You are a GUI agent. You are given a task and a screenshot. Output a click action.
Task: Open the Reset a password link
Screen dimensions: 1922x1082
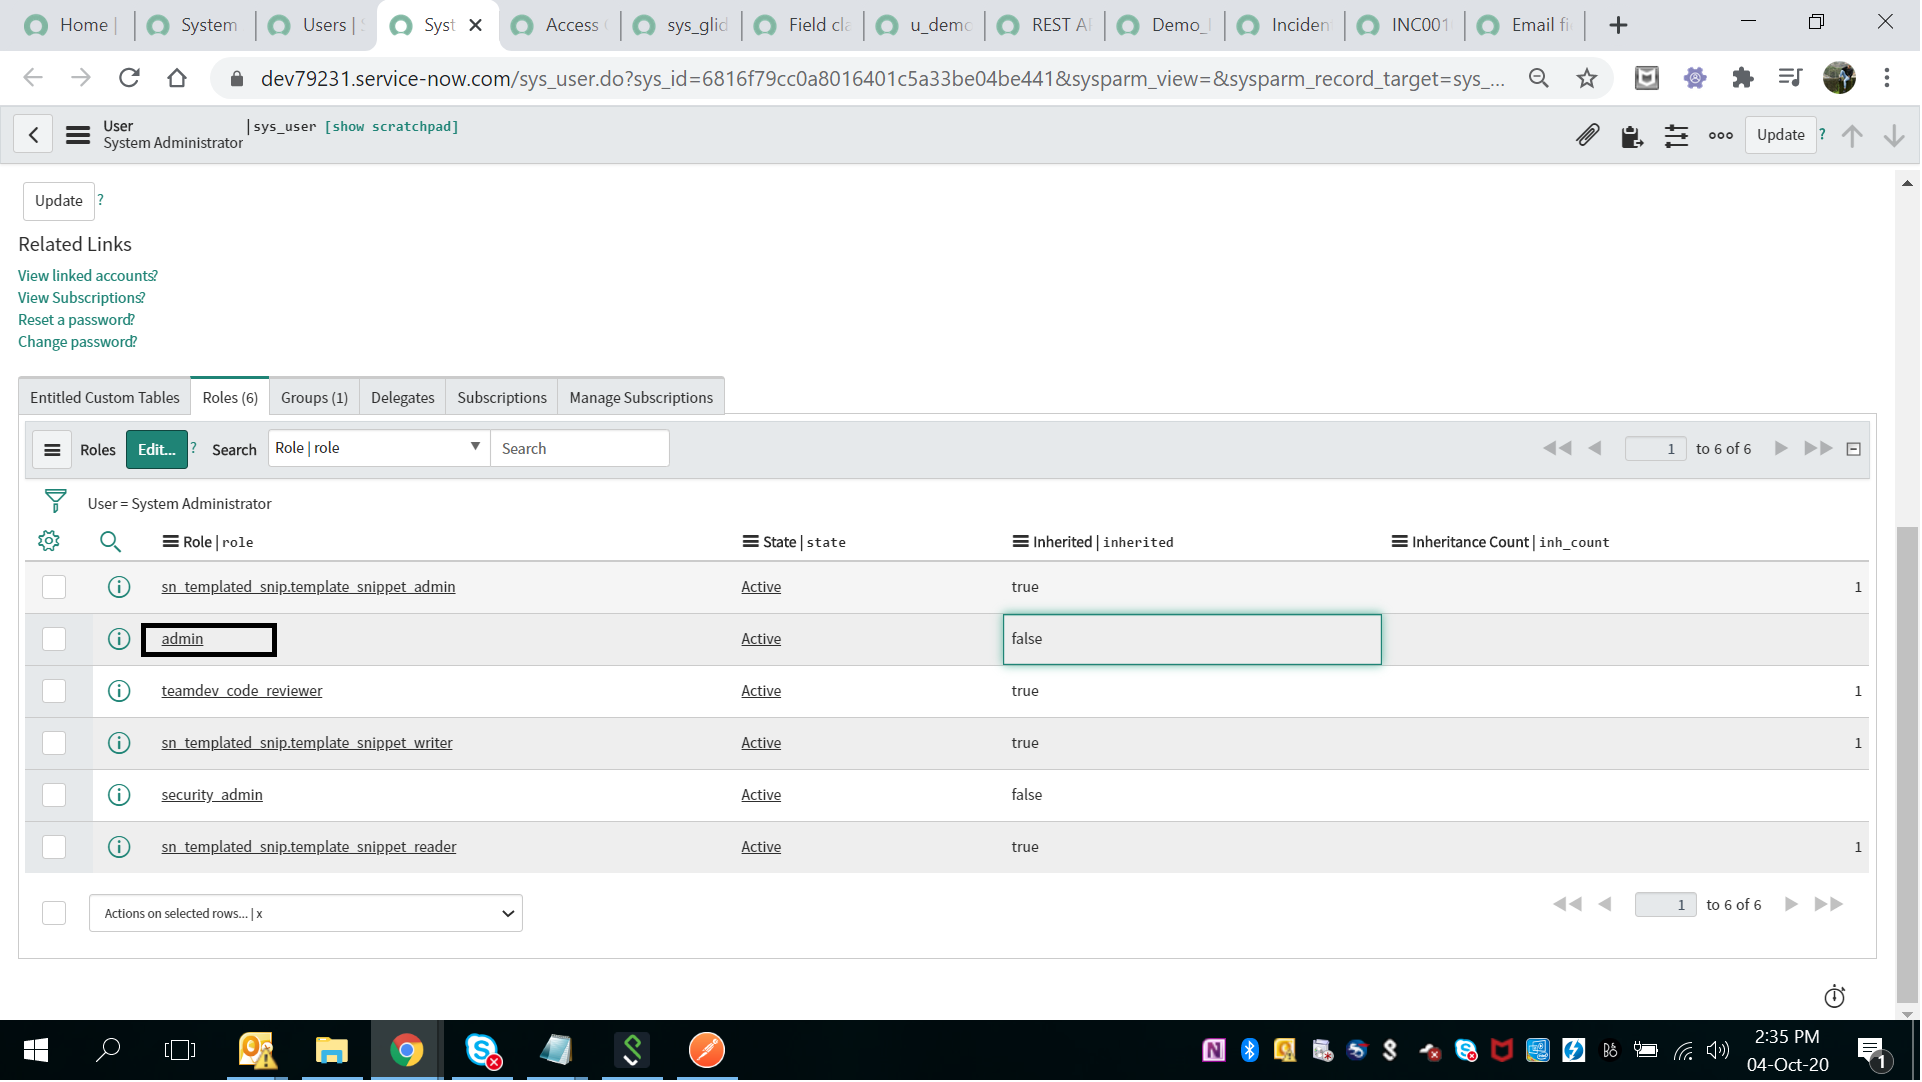click(76, 320)
